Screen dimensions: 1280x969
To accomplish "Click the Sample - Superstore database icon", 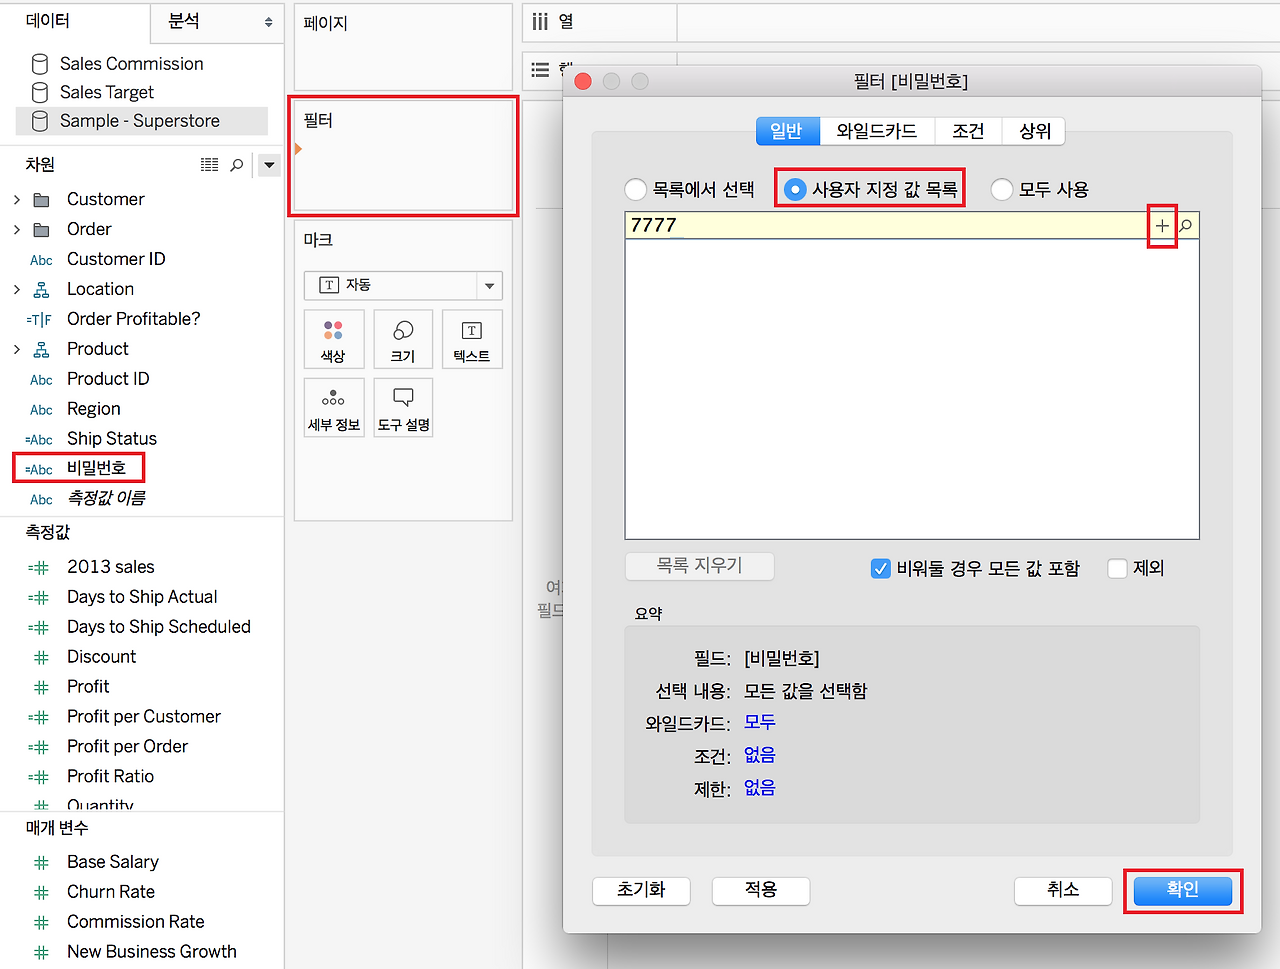I will coord(40,121).
